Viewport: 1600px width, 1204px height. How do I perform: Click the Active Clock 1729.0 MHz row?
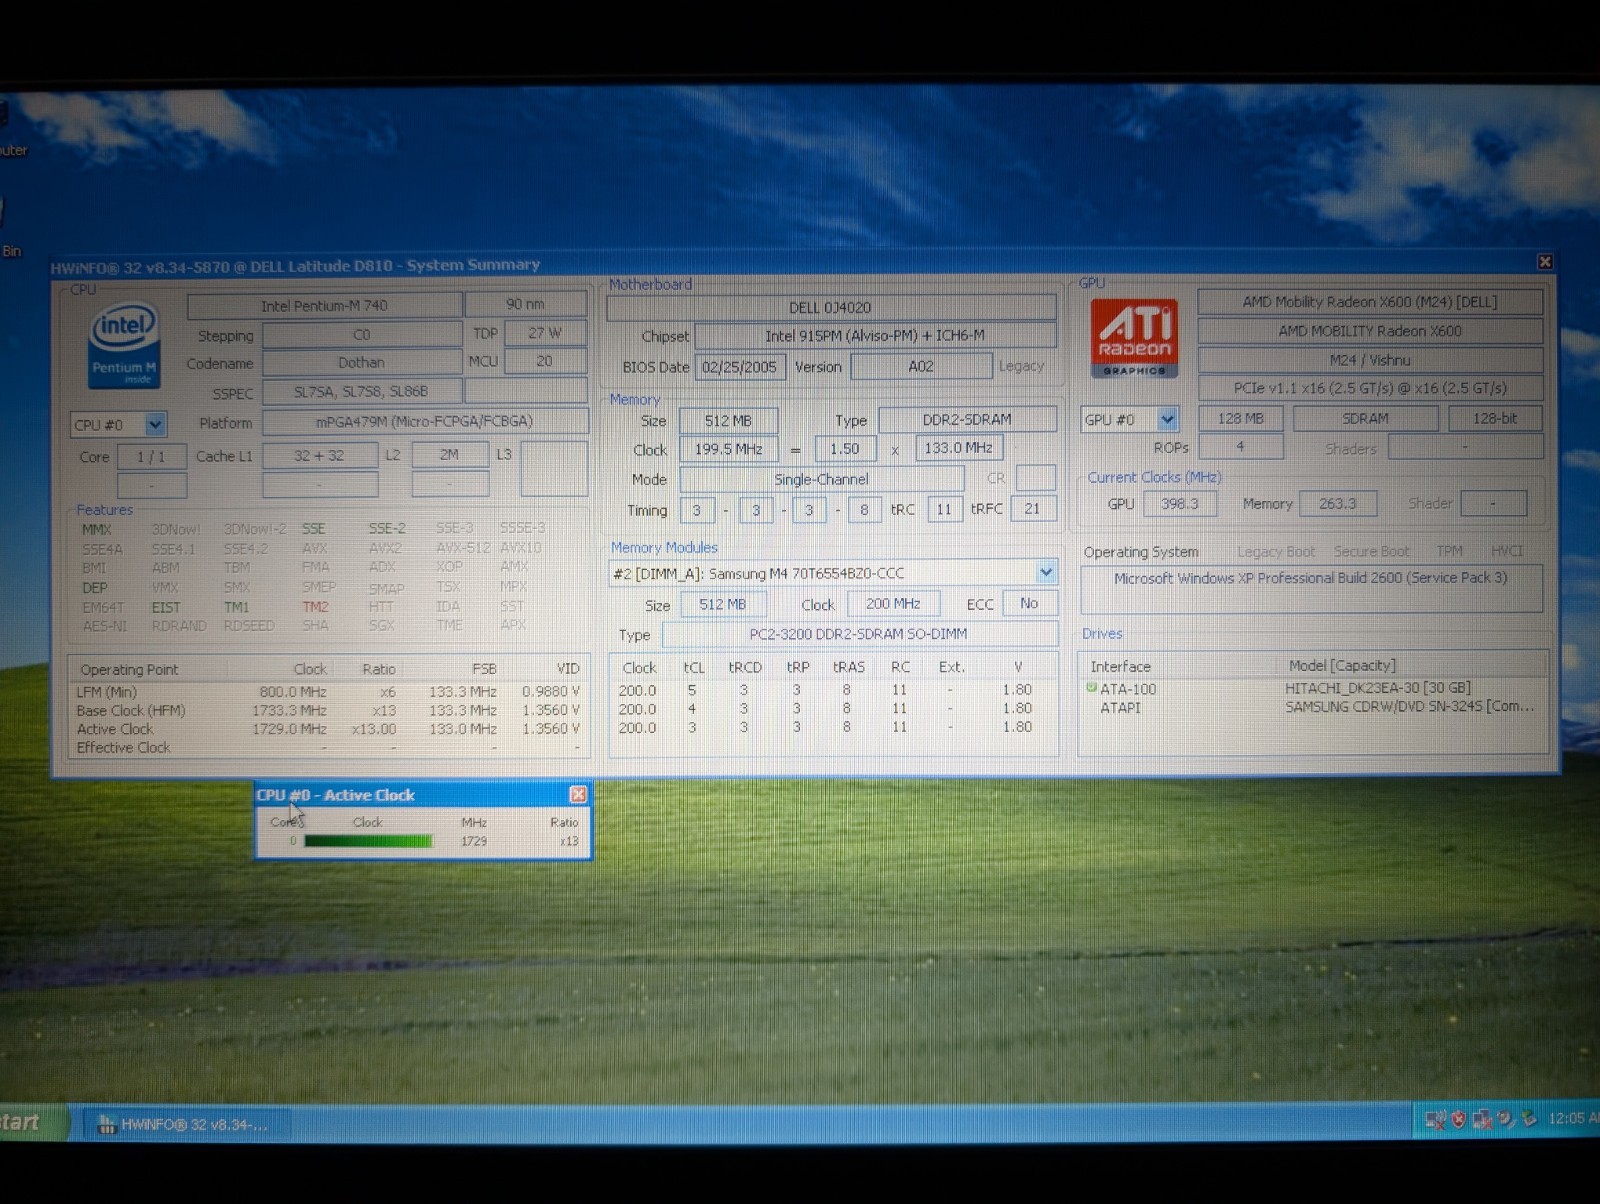(328, 729)
